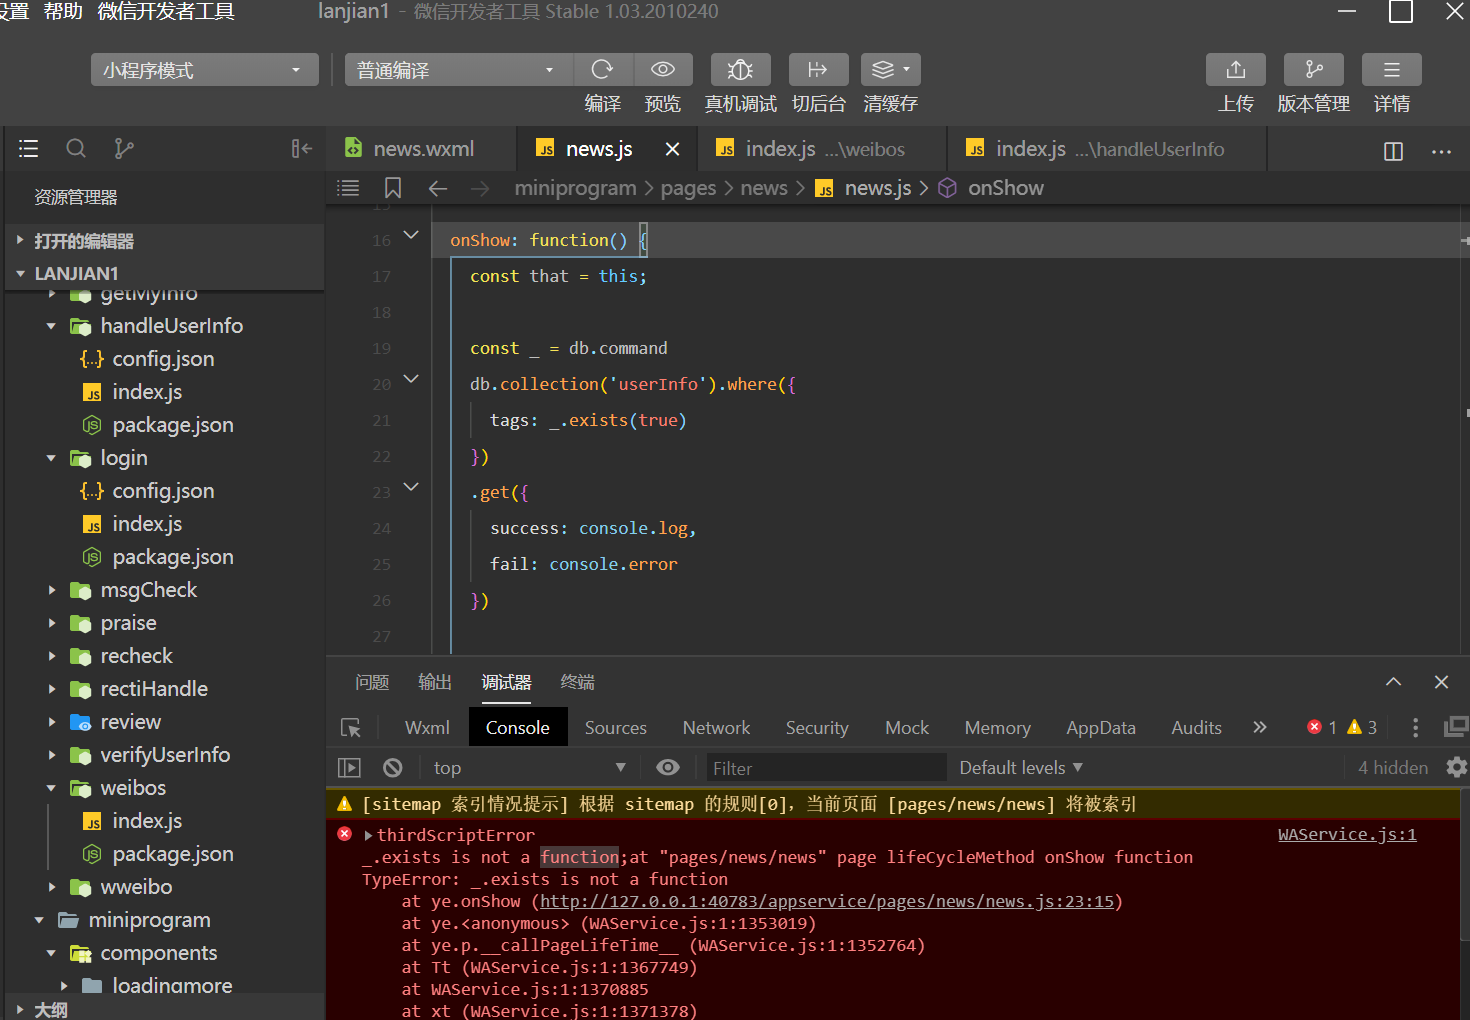
Task: Click the upload icon button
Action: pyautogui.click(x=1236, y=69)
